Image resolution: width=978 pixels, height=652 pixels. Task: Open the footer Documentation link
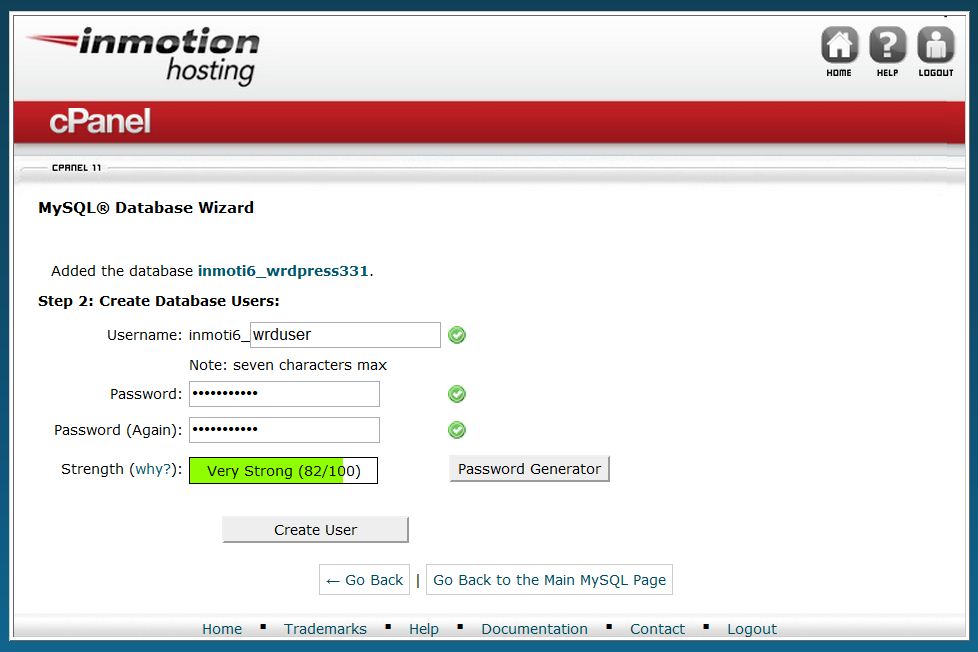[534, 629]
